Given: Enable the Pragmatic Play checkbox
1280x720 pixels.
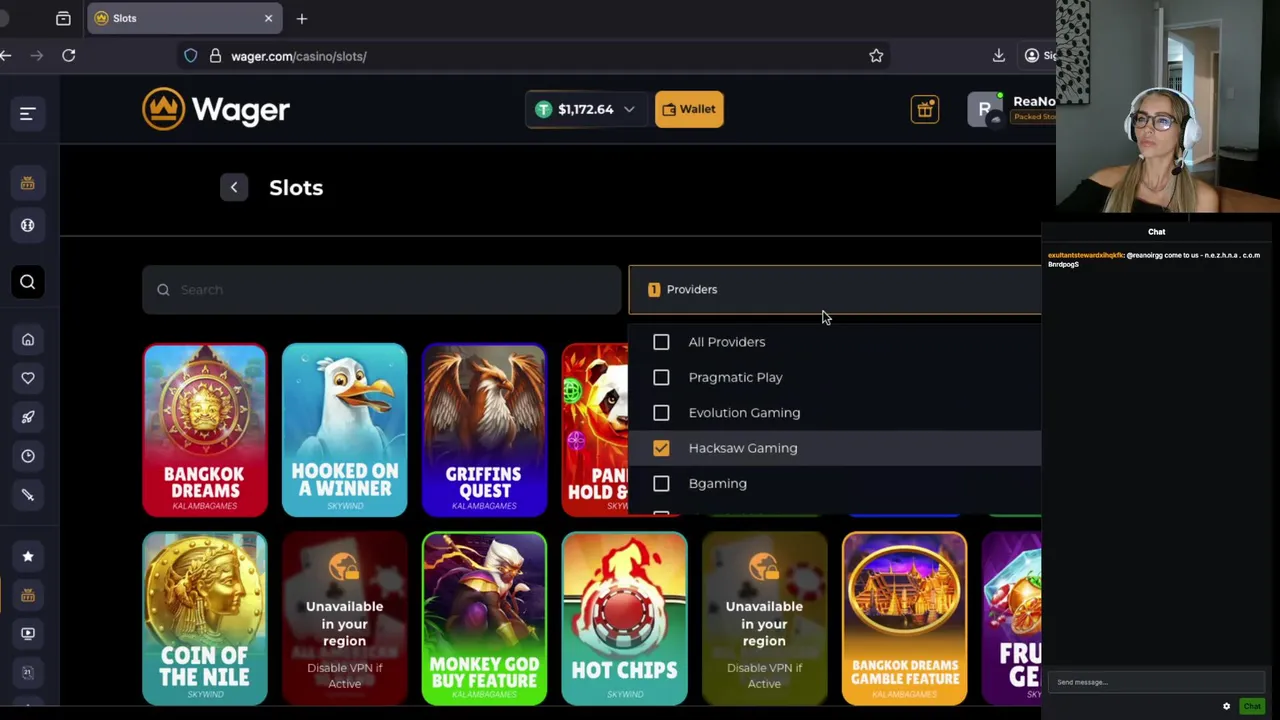Looking at the screenshot, I should click(x=661, y=377).
